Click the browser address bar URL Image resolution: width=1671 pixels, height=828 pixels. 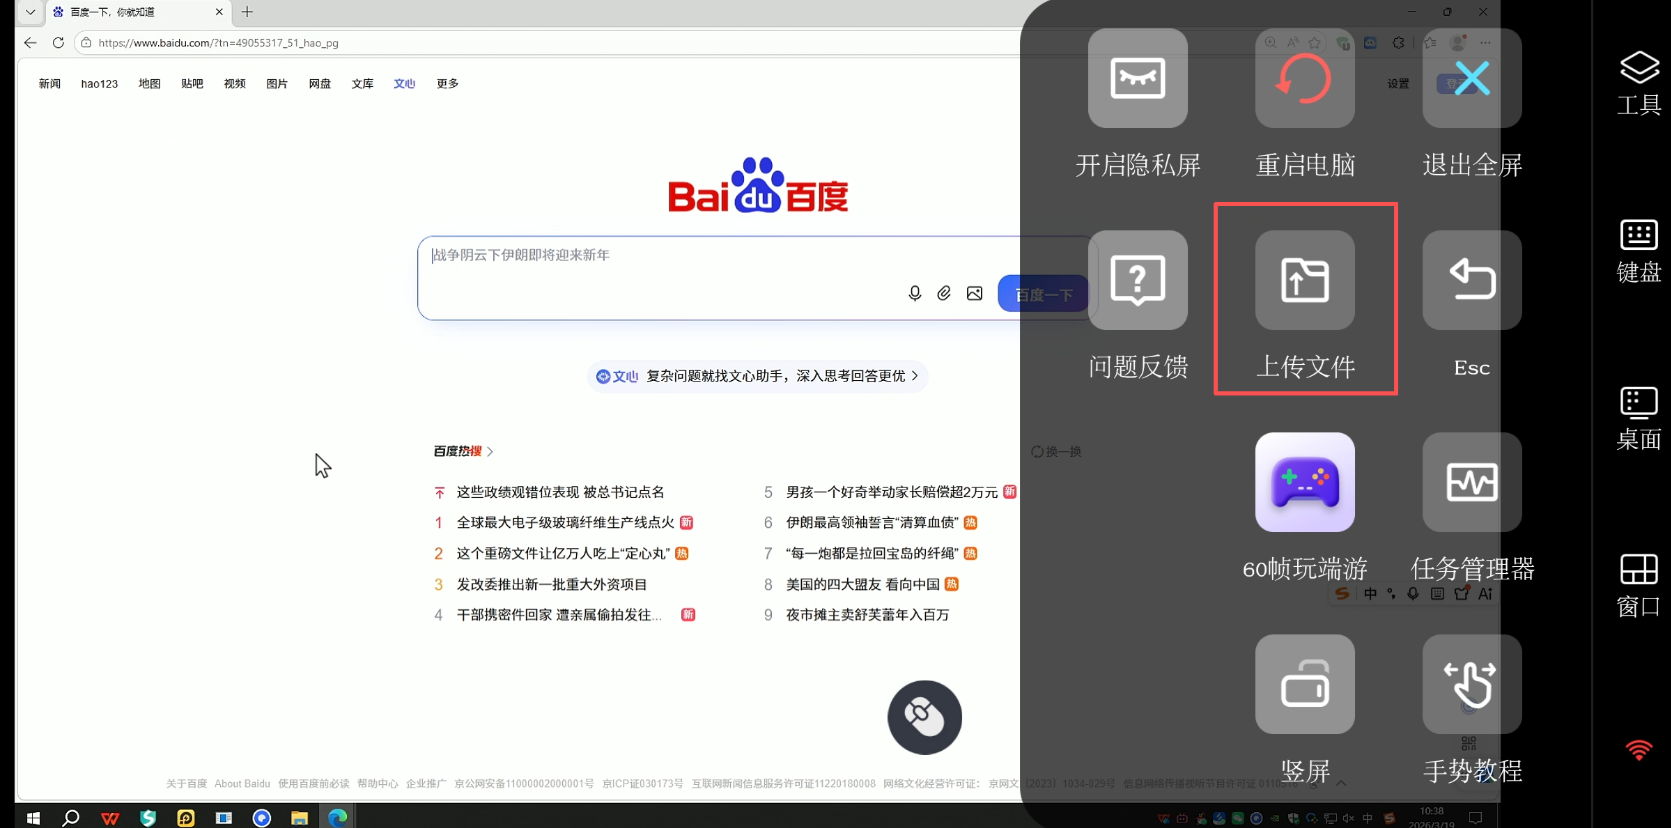pyautogui.click(x=218, y=43)
